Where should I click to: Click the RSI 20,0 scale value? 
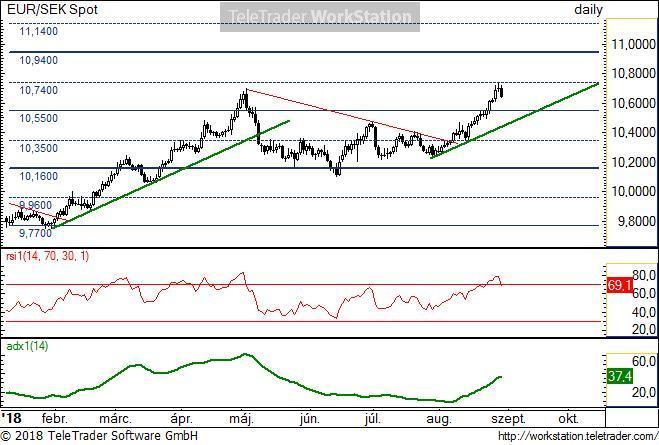[644, 329]
